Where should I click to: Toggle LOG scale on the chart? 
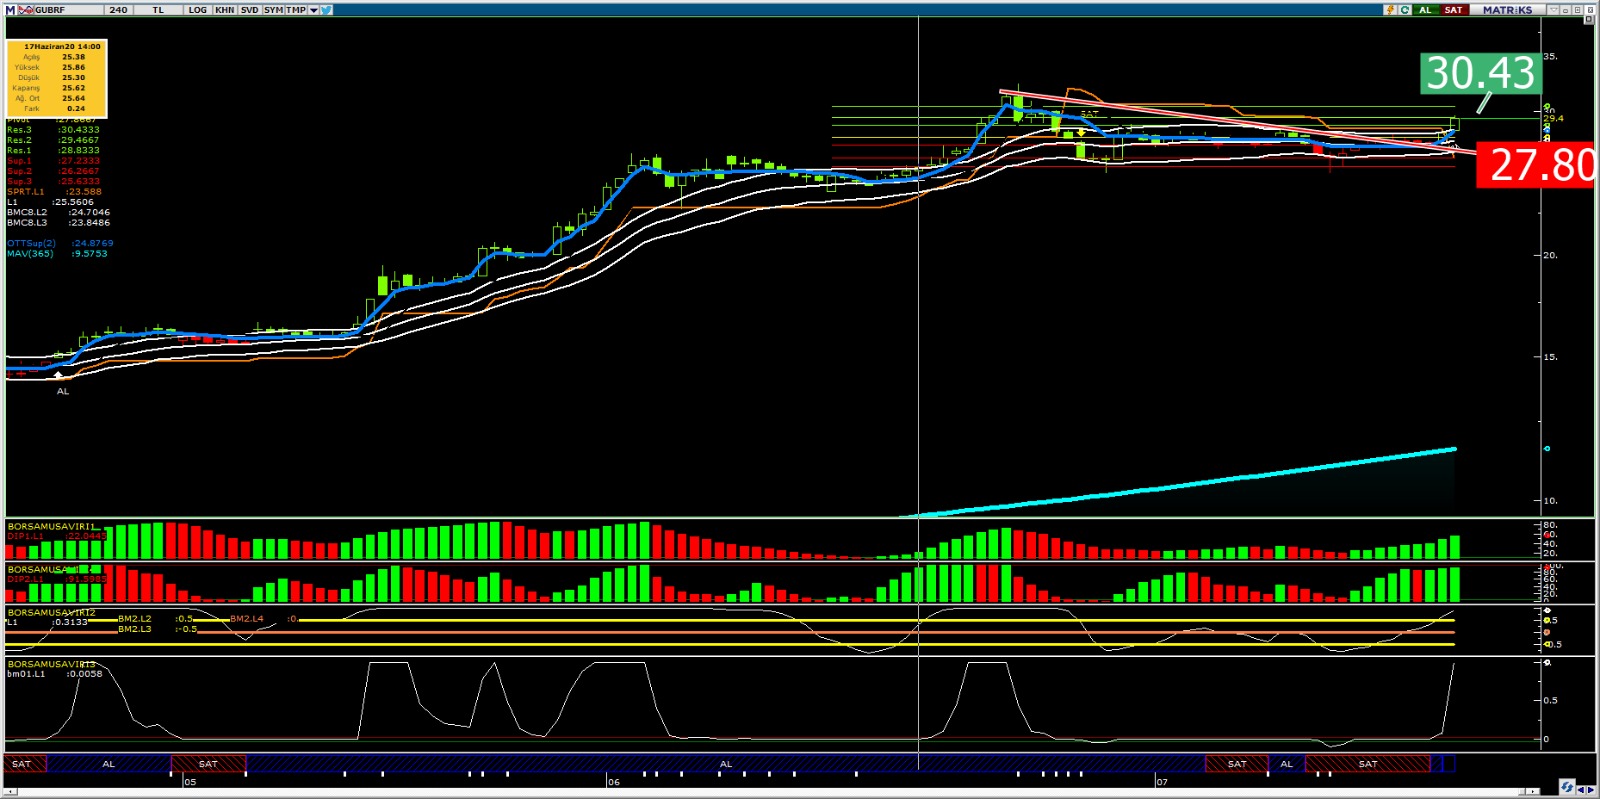[x=197, y=10]
